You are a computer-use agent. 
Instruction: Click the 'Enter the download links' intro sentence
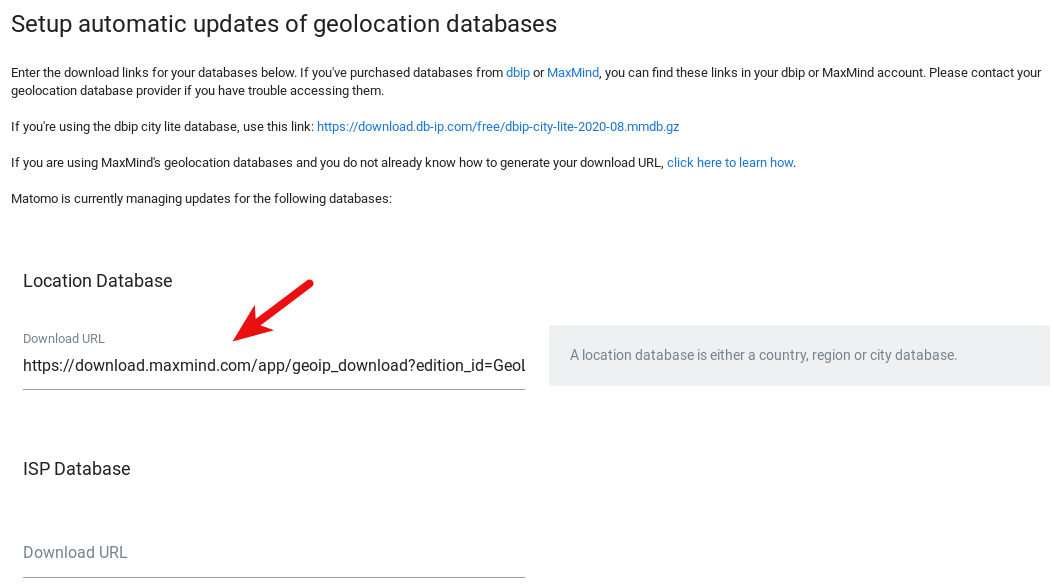tap(150, 73)
